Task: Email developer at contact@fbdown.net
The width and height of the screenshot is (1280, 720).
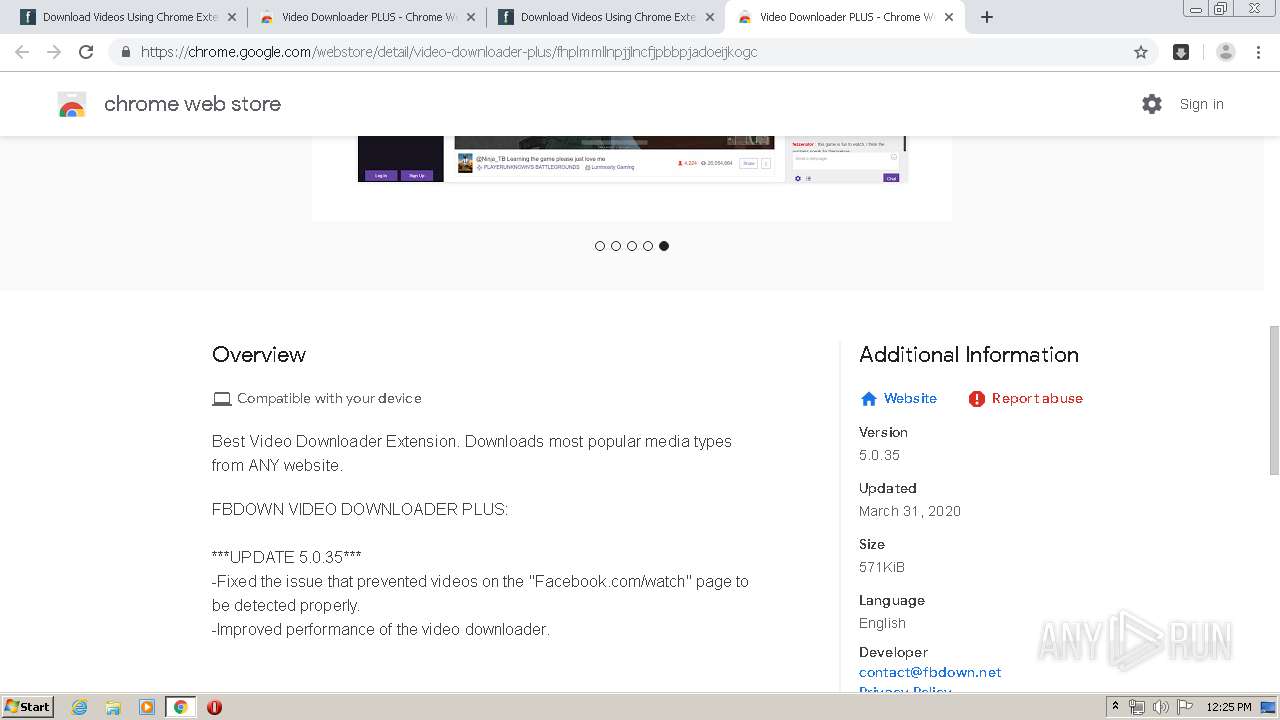Action: tap(930, 672)
